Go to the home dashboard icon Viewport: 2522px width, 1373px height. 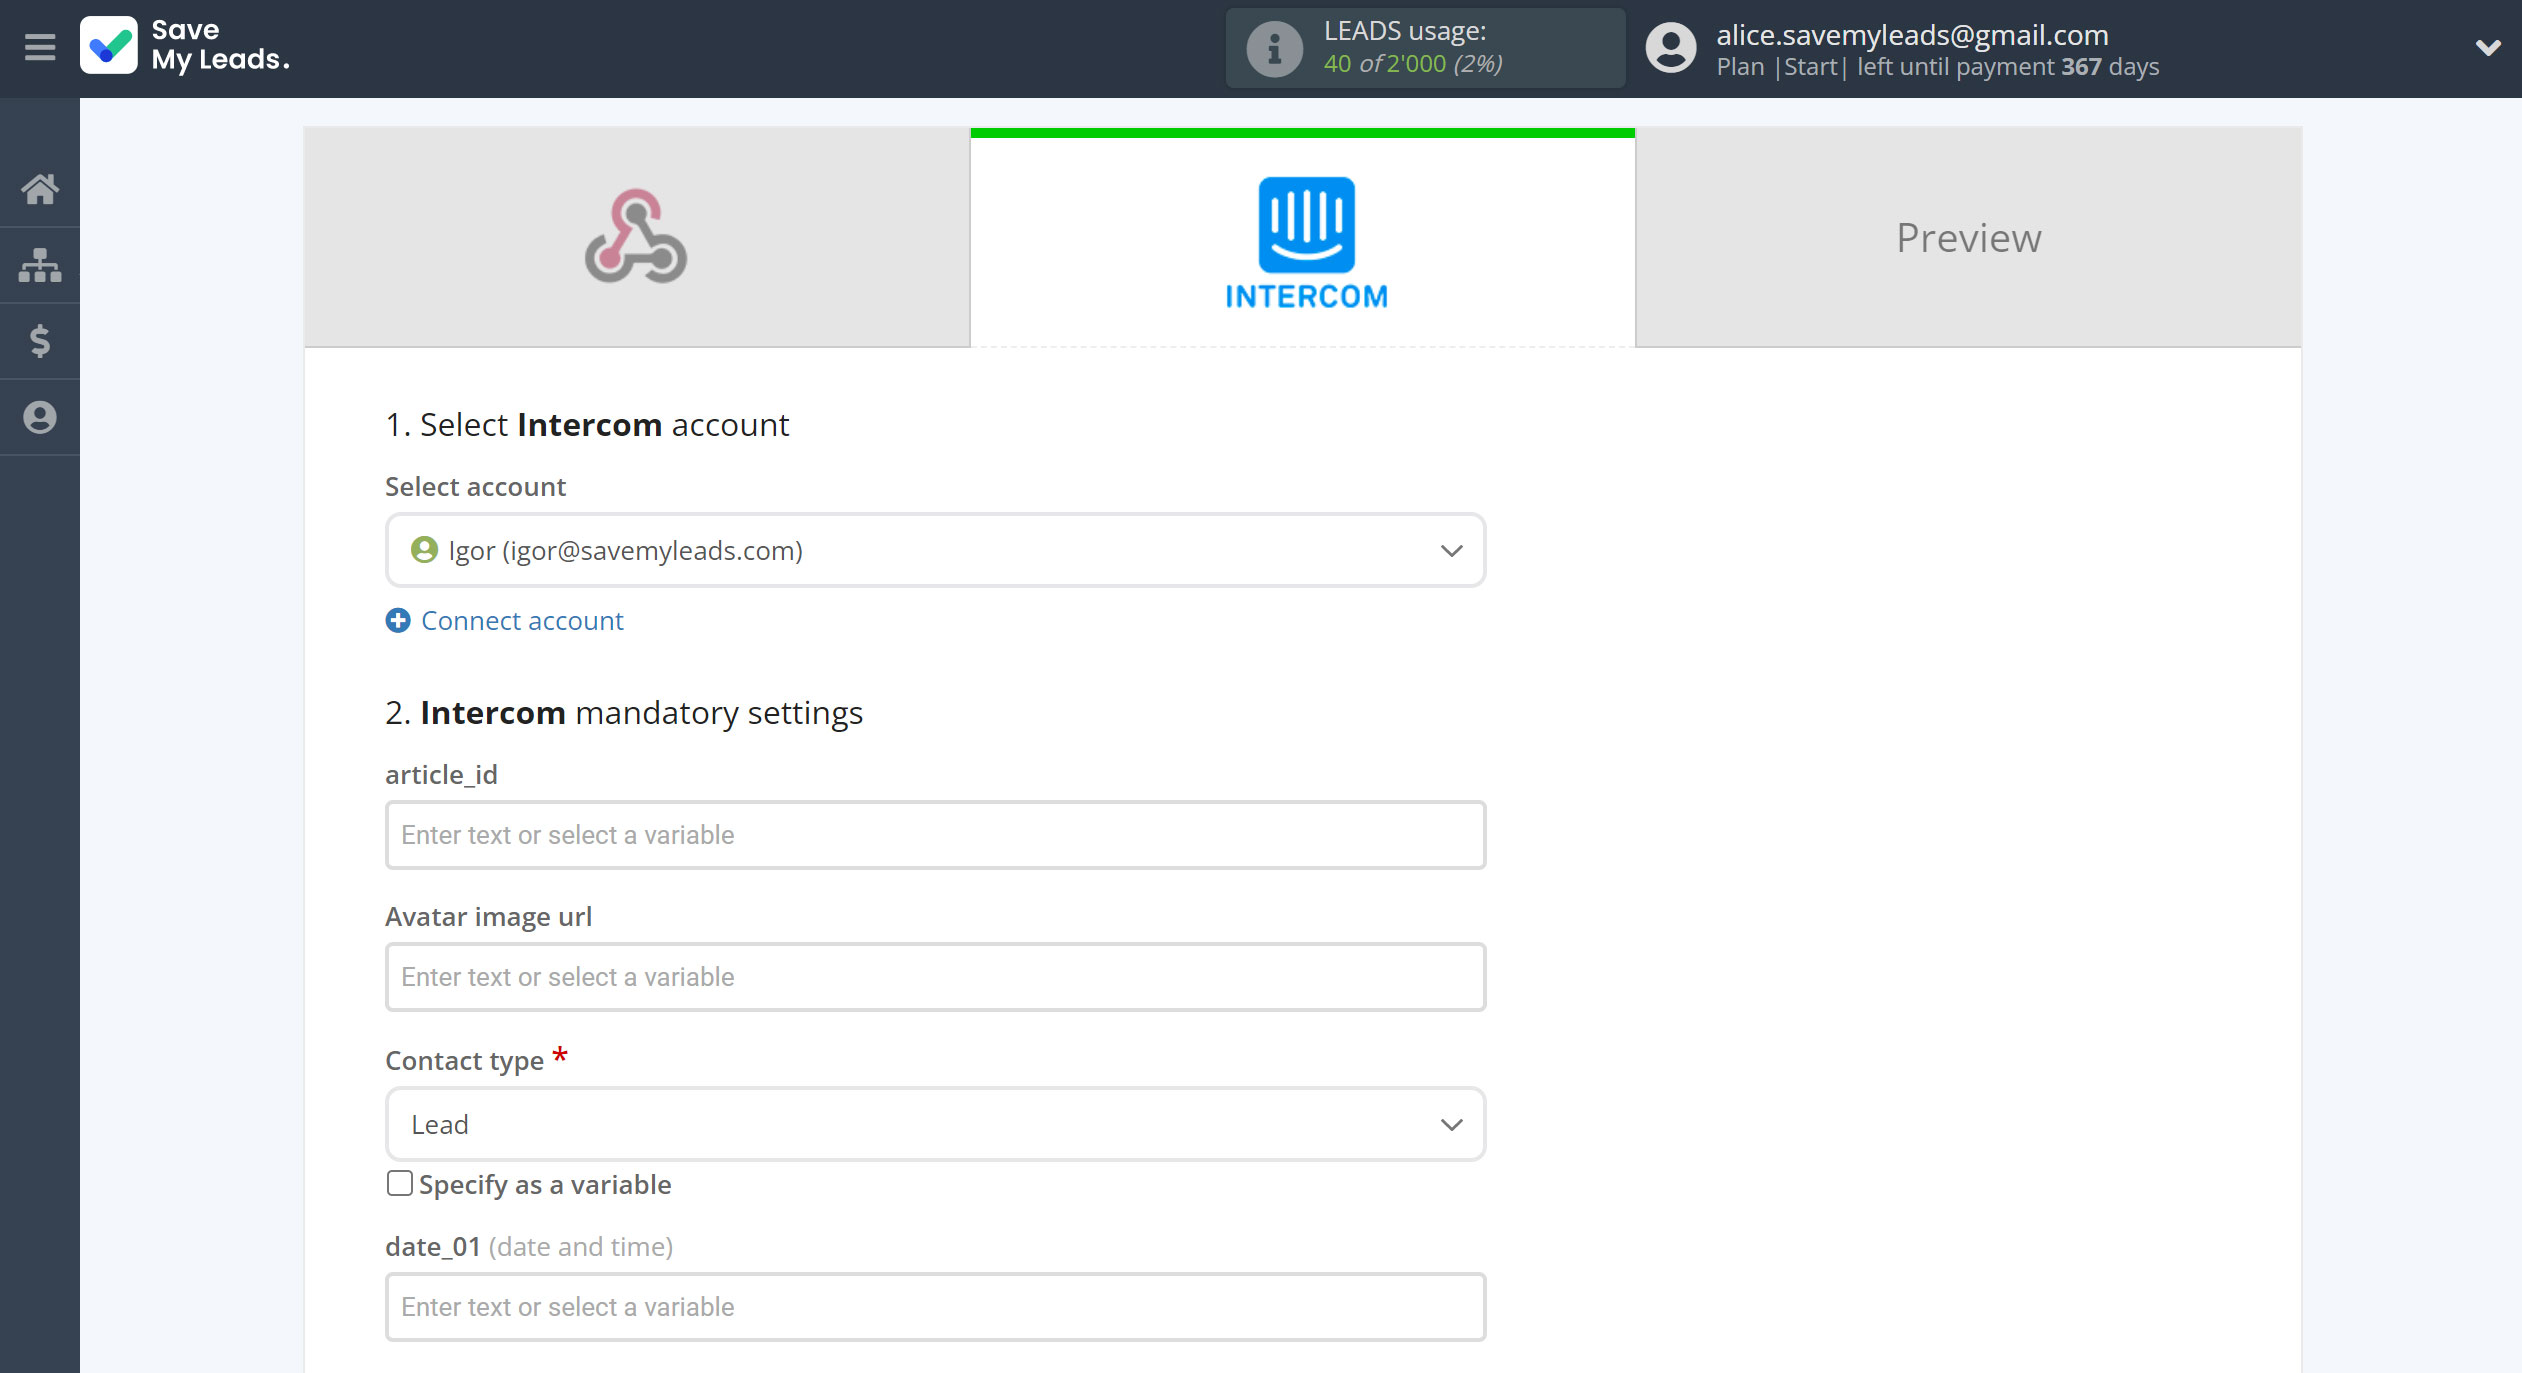point(40,188)
